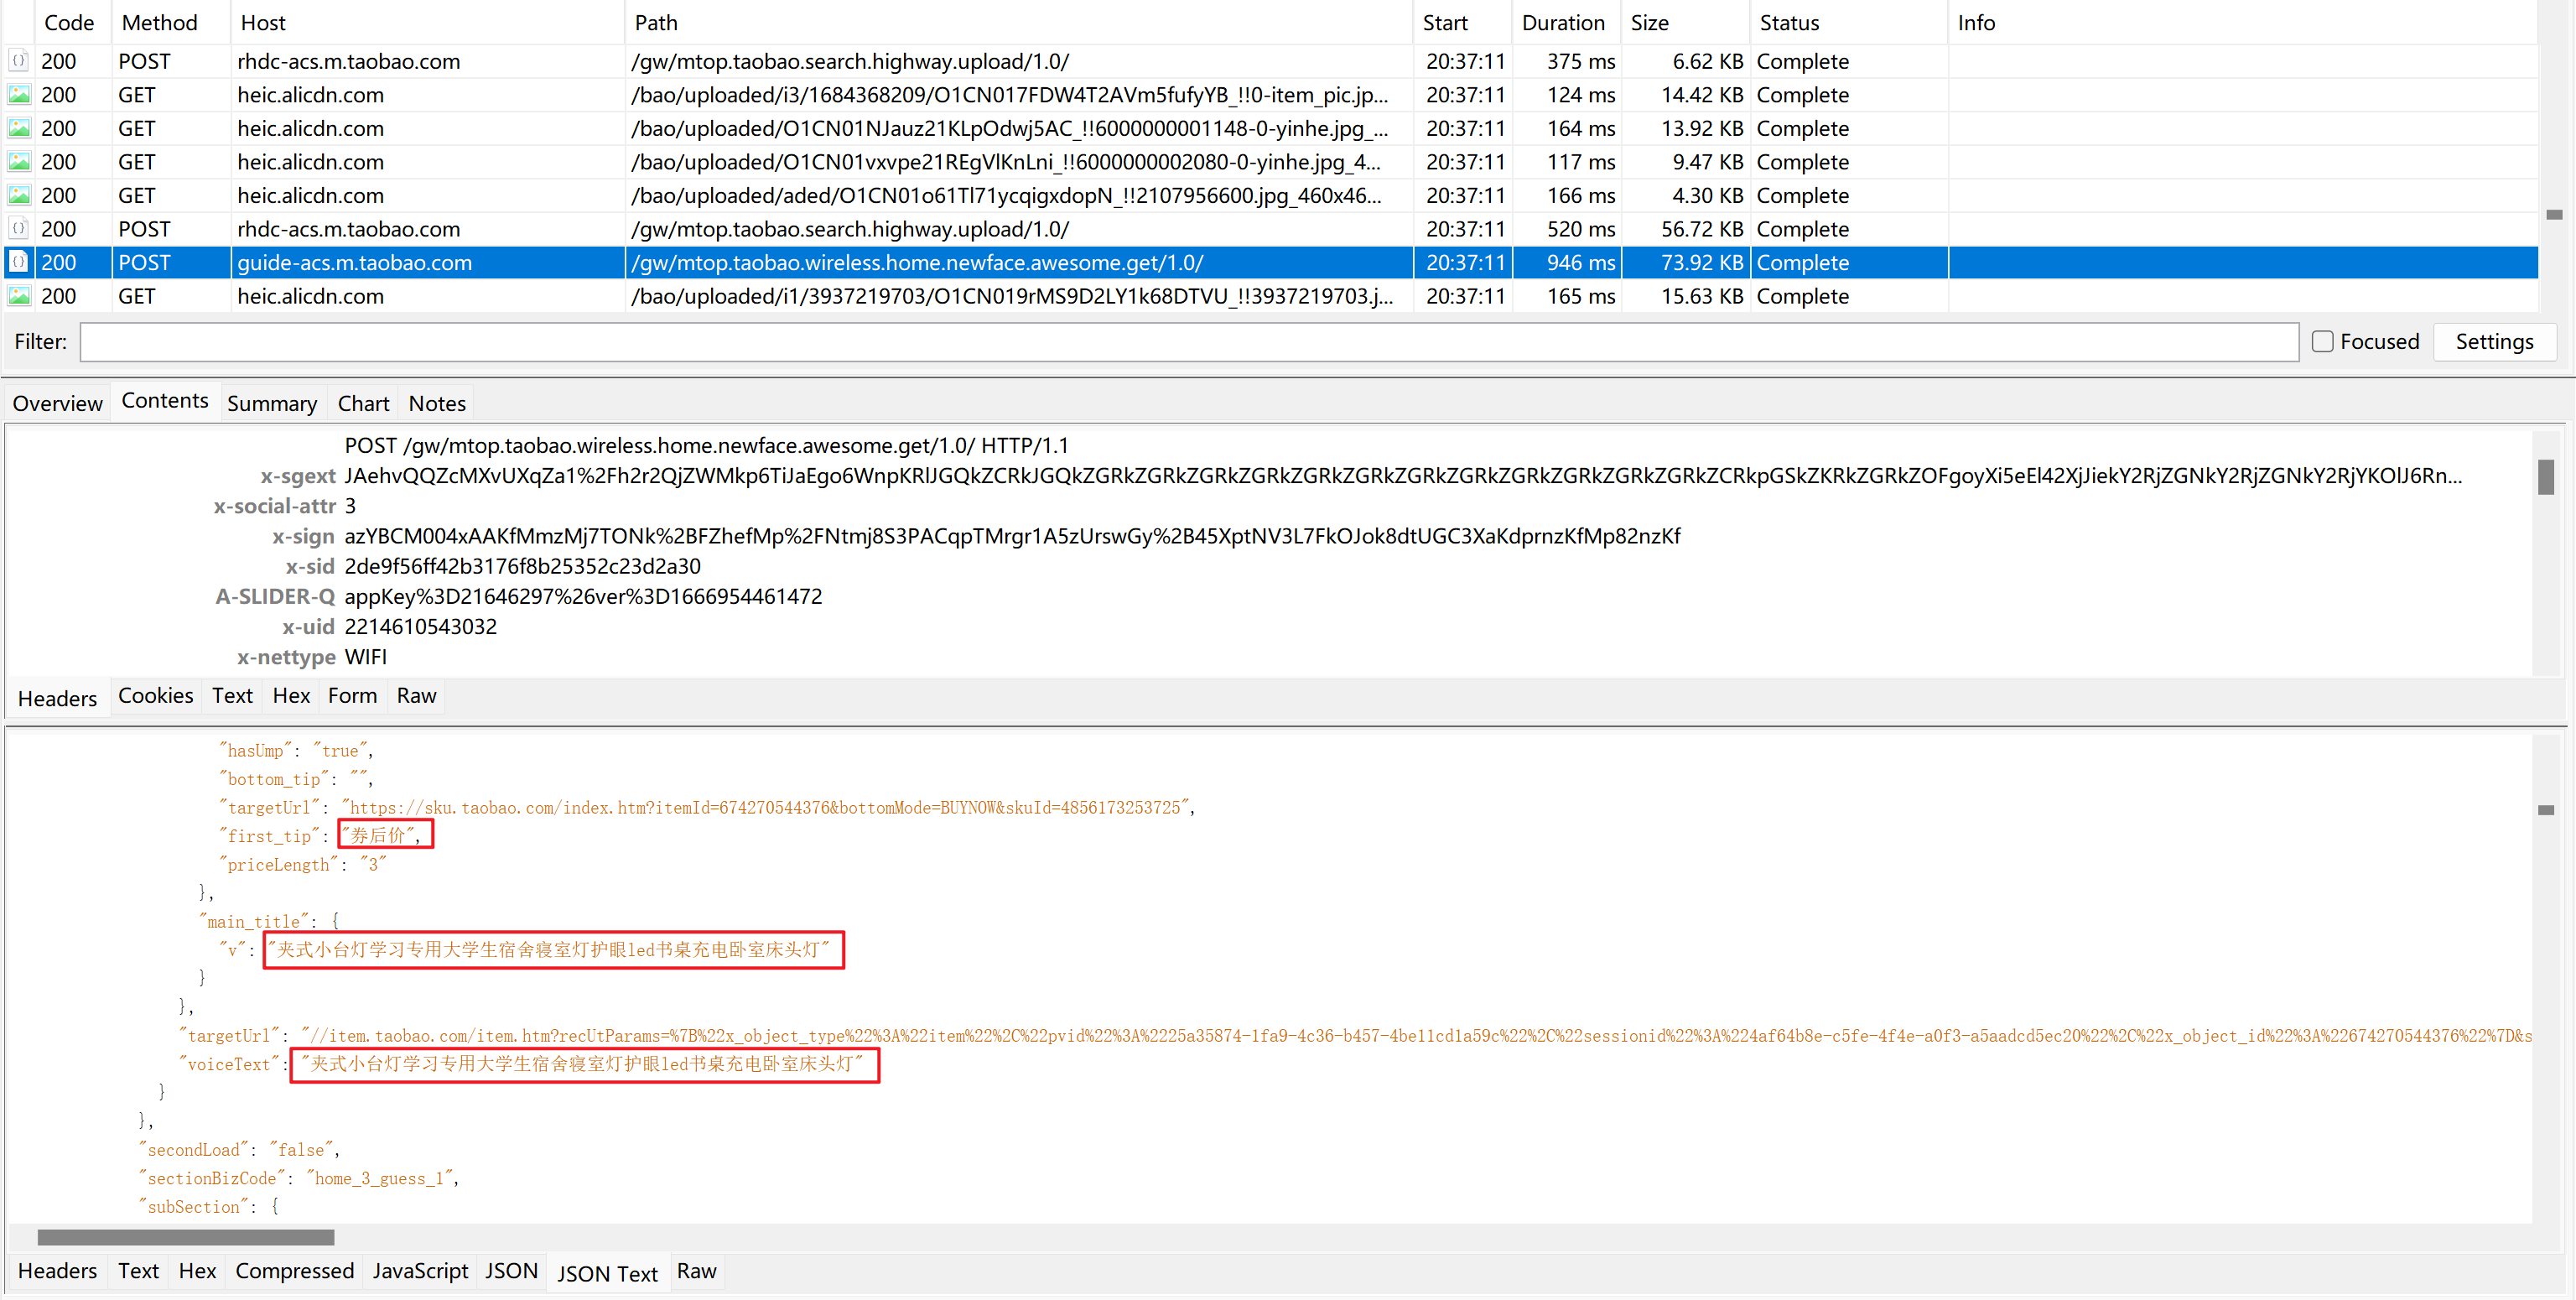Select response JSON tab
Viewport: 2576px width, 1300px height.
pos(511,1271)
